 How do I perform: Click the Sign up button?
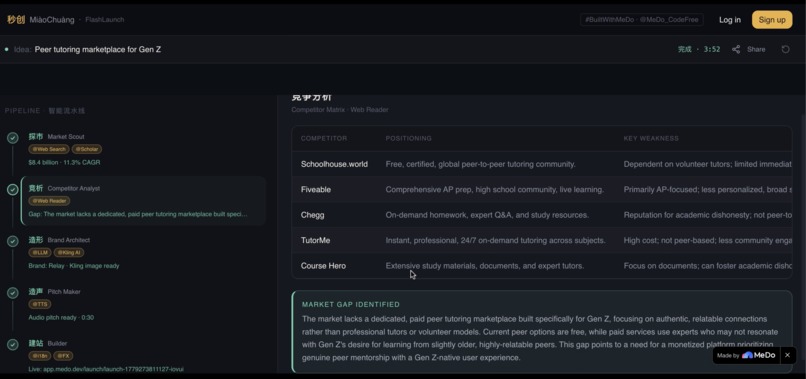click(x=772, y=20)
